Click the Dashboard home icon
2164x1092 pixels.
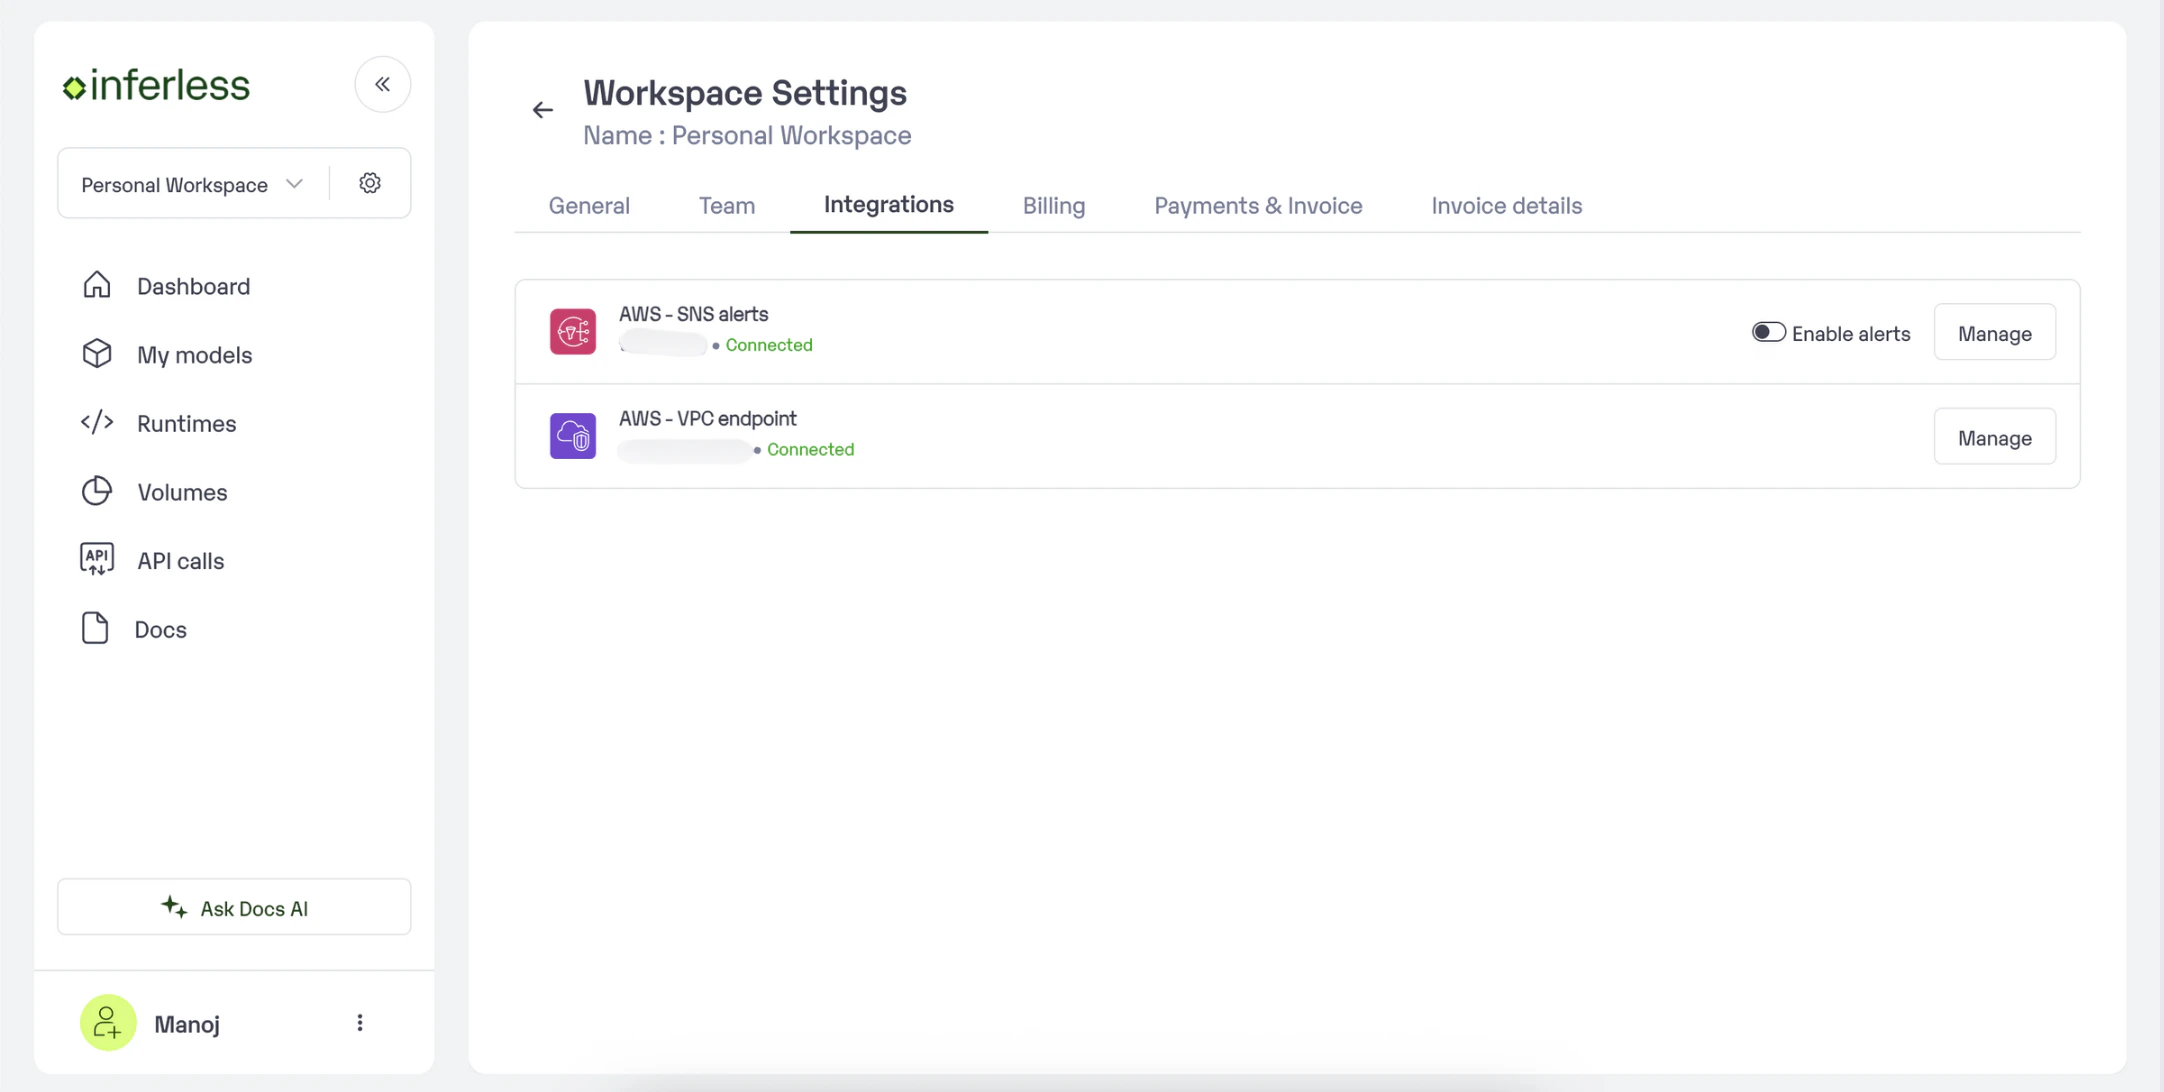[97, 285]
